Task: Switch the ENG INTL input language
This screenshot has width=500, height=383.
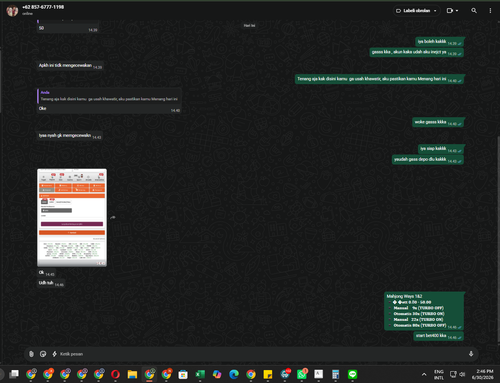Action: 439,374
